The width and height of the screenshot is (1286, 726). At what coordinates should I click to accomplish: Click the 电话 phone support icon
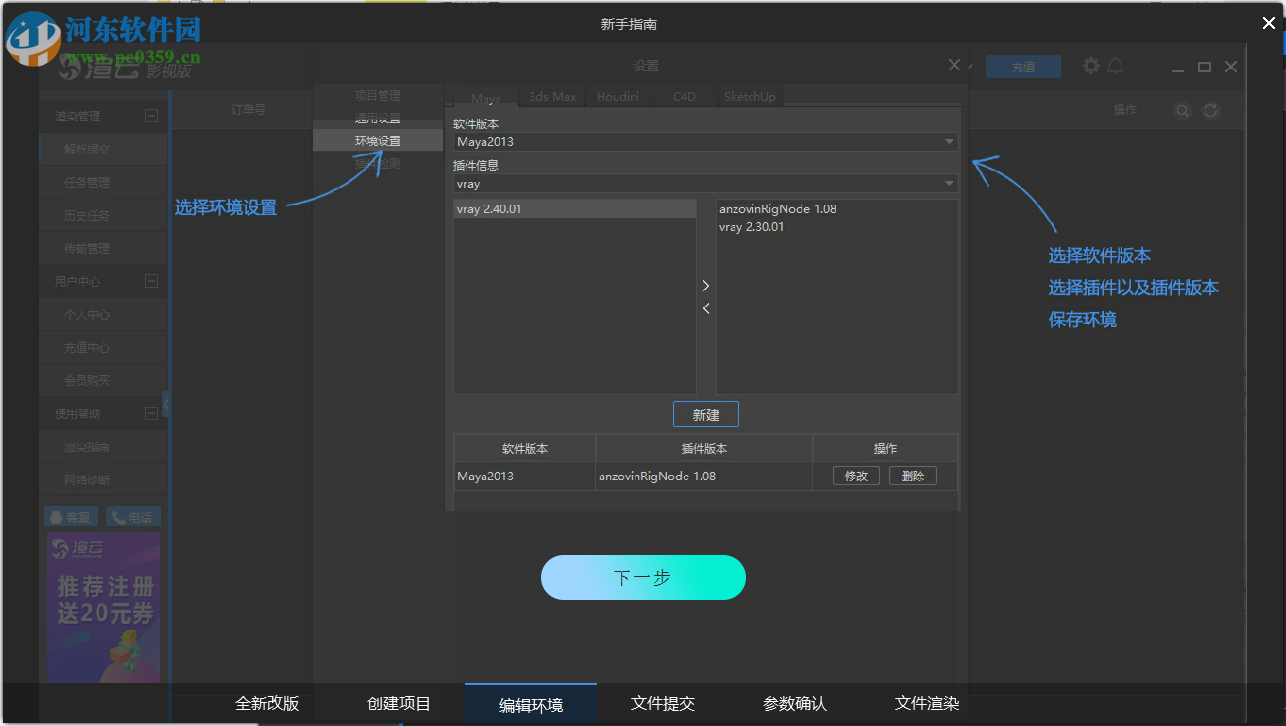tap(133, 516)
